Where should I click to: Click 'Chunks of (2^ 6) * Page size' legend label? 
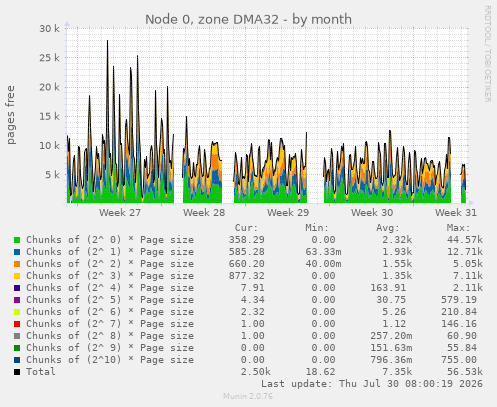coord(110,312)
